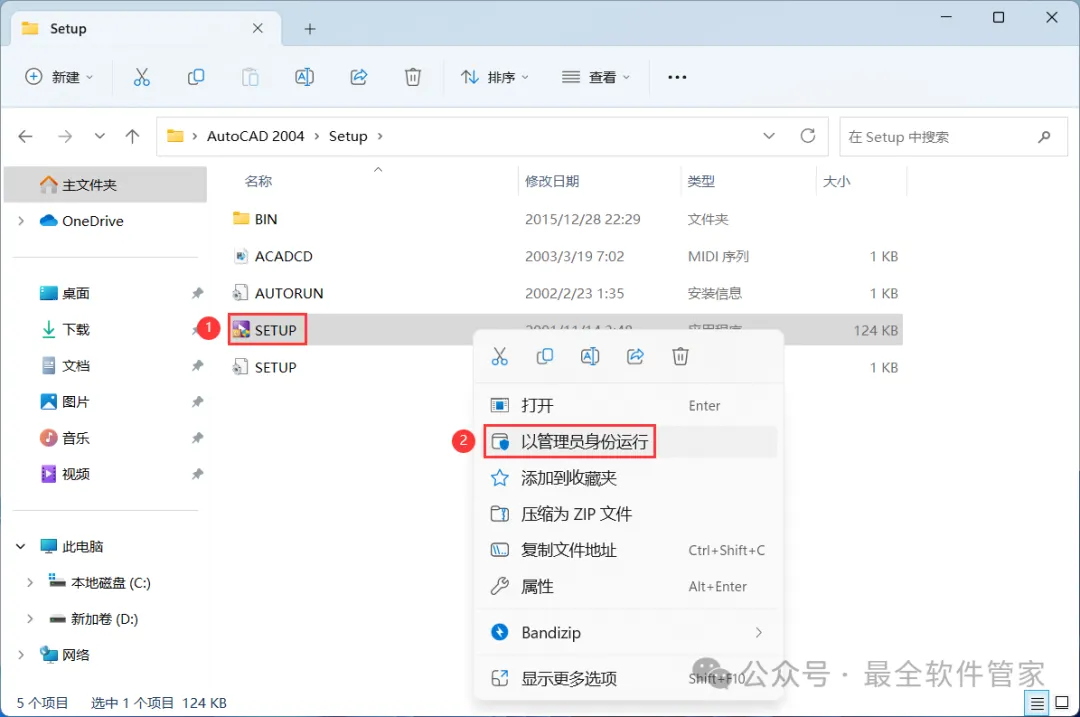Open the 查看 (View) dropdown
Viewport: 1080px width, 717px height.
click(x=596, y=77)
